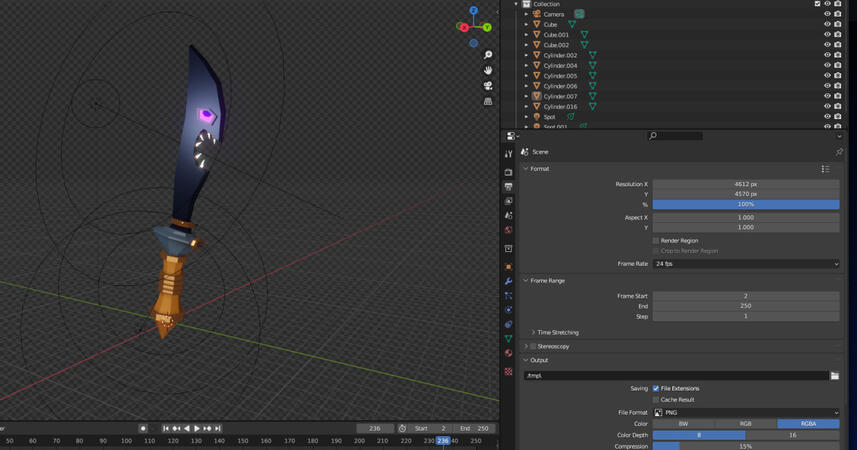
Task: Open the Modifiers wrench properties tab
Action: pos(508,281)
